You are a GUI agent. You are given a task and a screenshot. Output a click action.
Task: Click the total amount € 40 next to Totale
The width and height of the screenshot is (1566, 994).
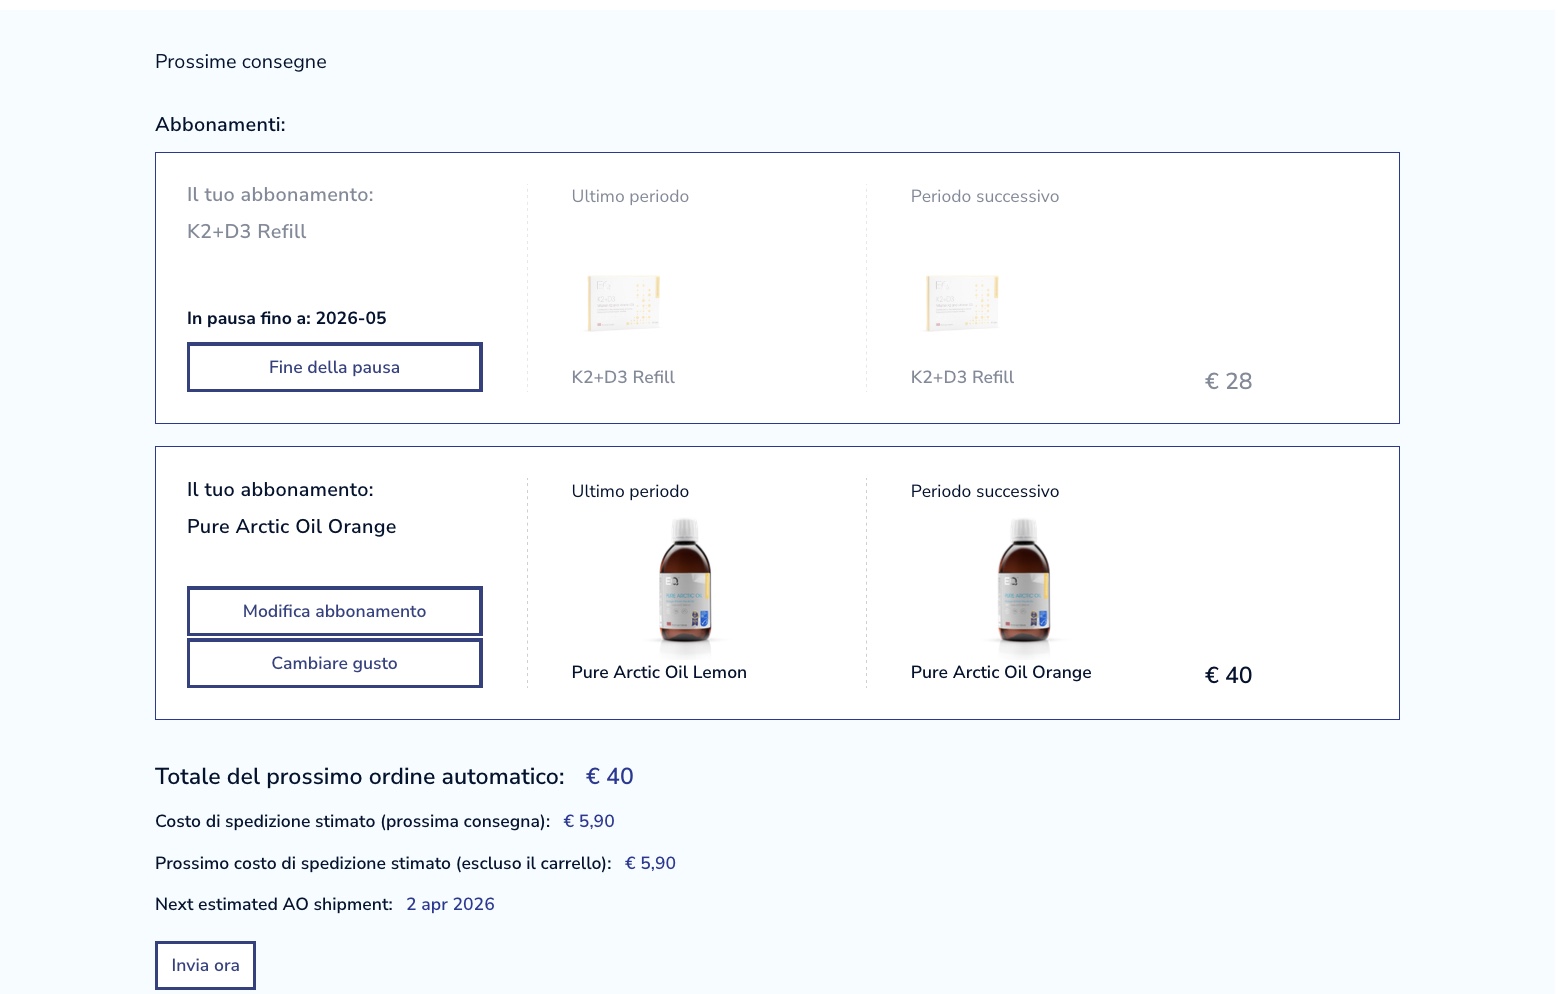pos(609,777)
